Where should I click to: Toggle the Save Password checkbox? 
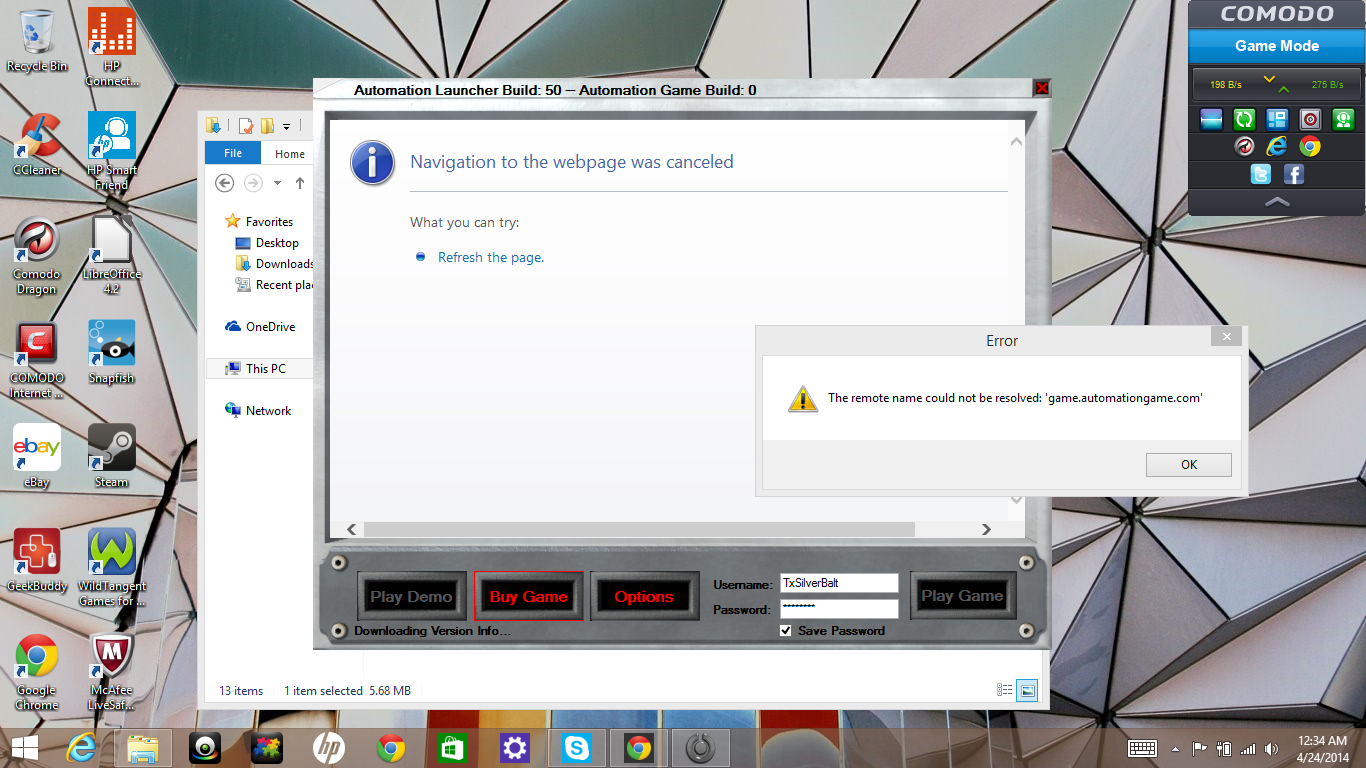point(786,631)
